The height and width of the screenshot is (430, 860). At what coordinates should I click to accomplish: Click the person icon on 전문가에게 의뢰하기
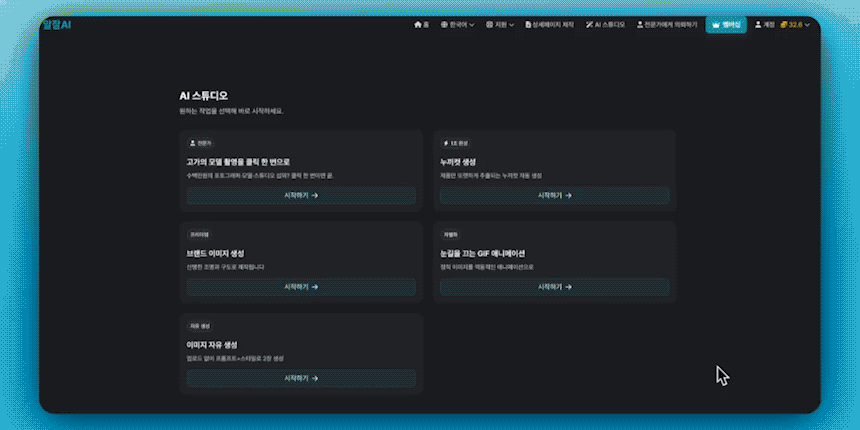(x=640, y=25)
